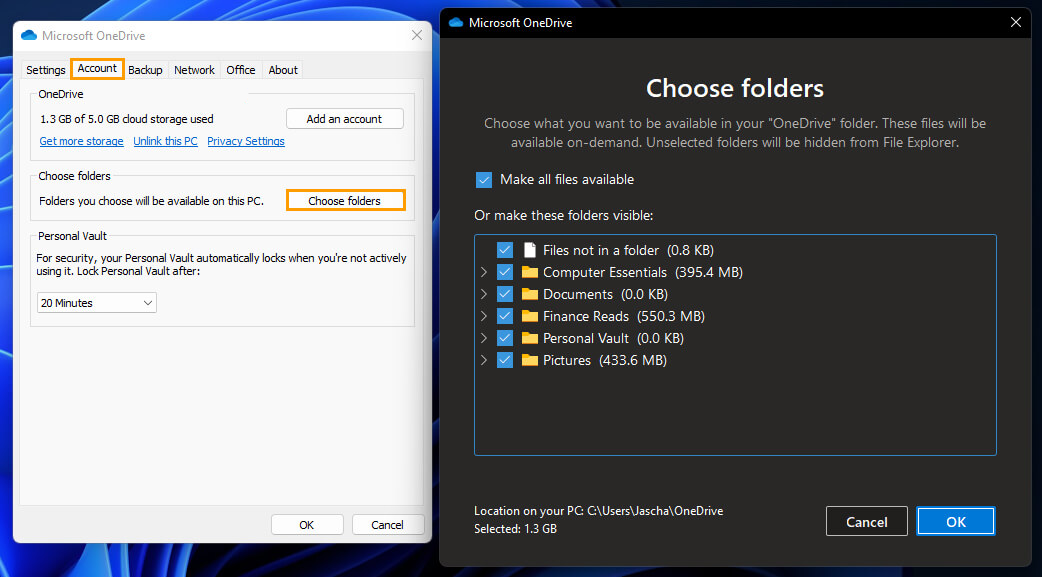The height and width of the screenshot is (577, 1042).
Task: Click OneDrive cloud icon in Choose folders title bar
Action: click(456, 23)
